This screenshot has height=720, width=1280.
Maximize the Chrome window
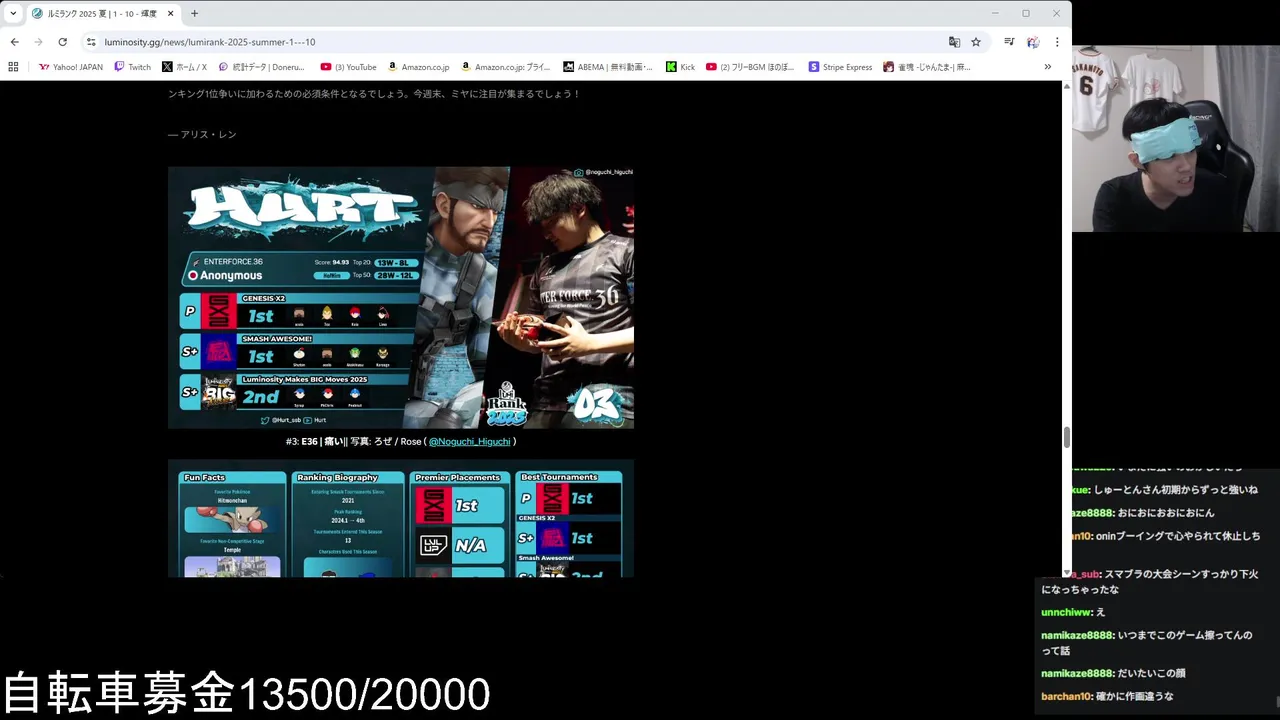(1026, 13)
